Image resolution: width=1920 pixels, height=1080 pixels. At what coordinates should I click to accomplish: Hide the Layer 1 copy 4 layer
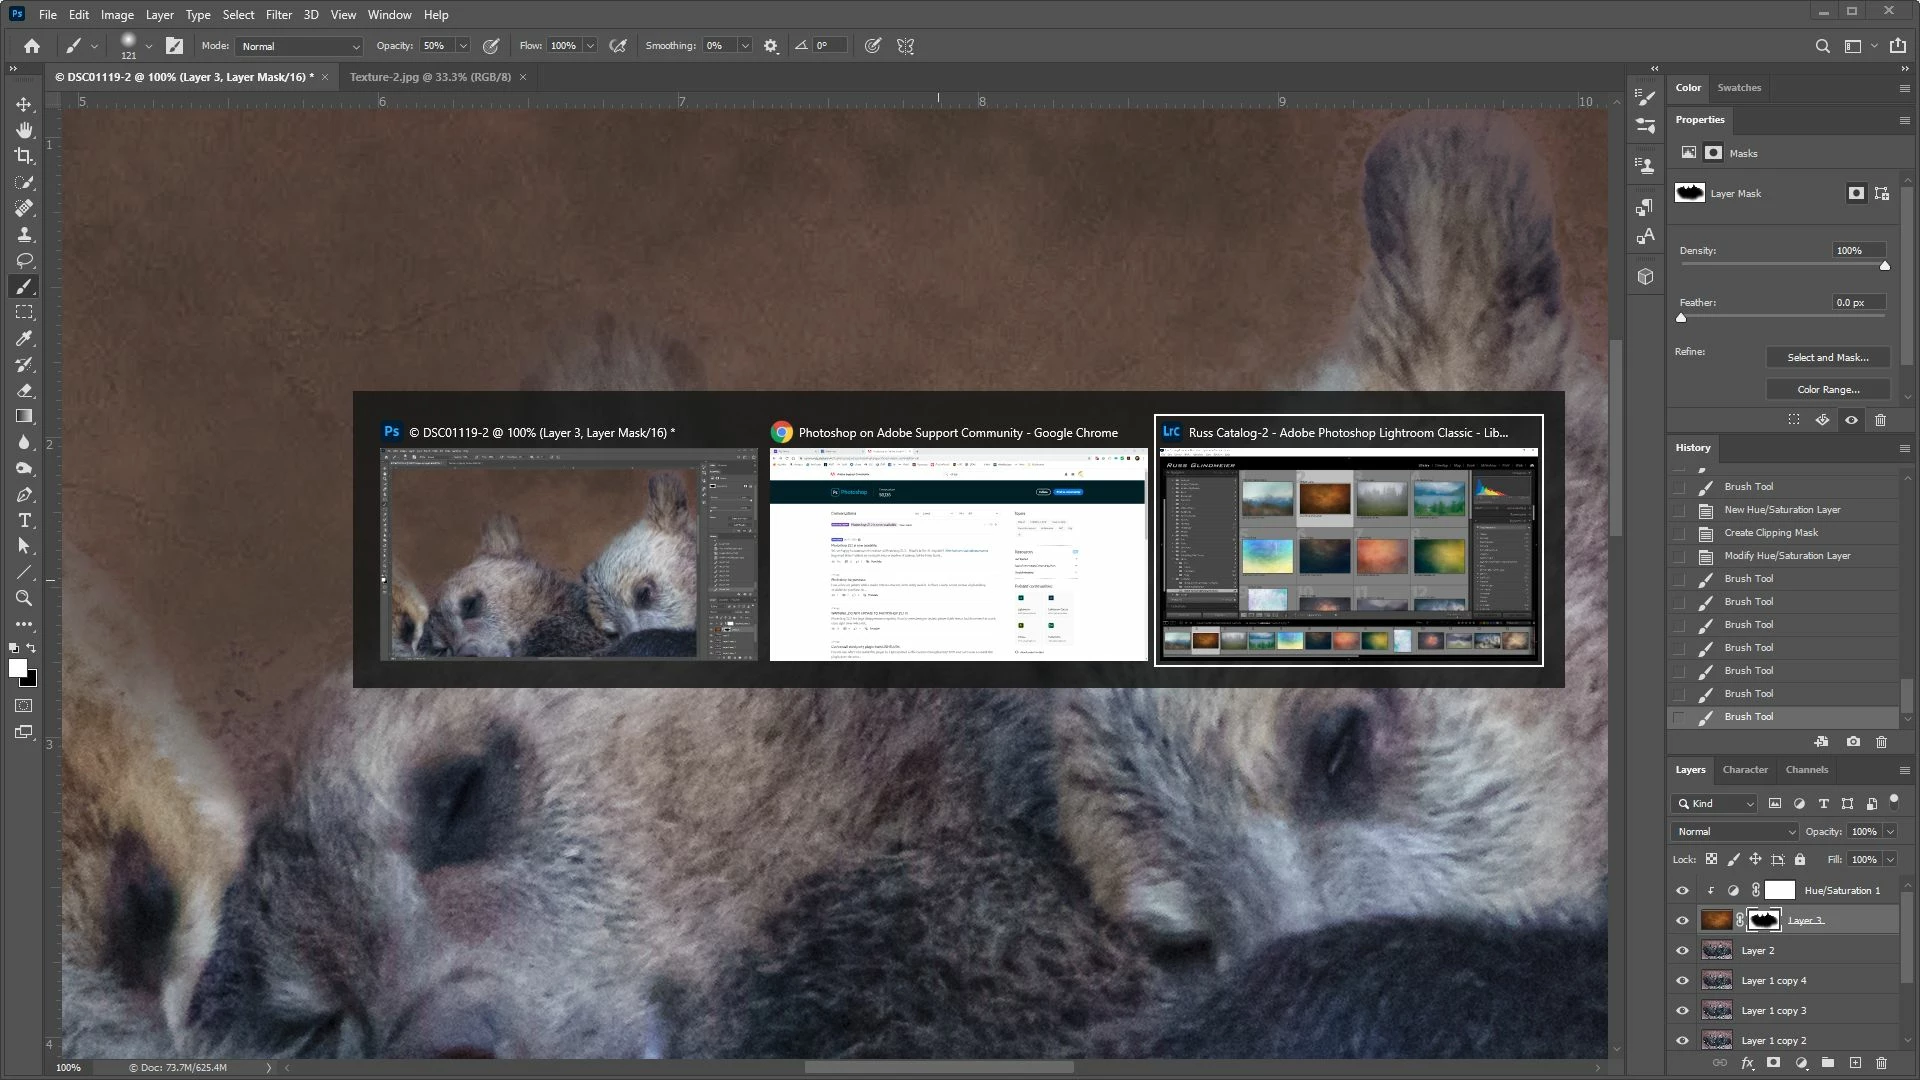pyautogui.click(x=1682, y=981)
